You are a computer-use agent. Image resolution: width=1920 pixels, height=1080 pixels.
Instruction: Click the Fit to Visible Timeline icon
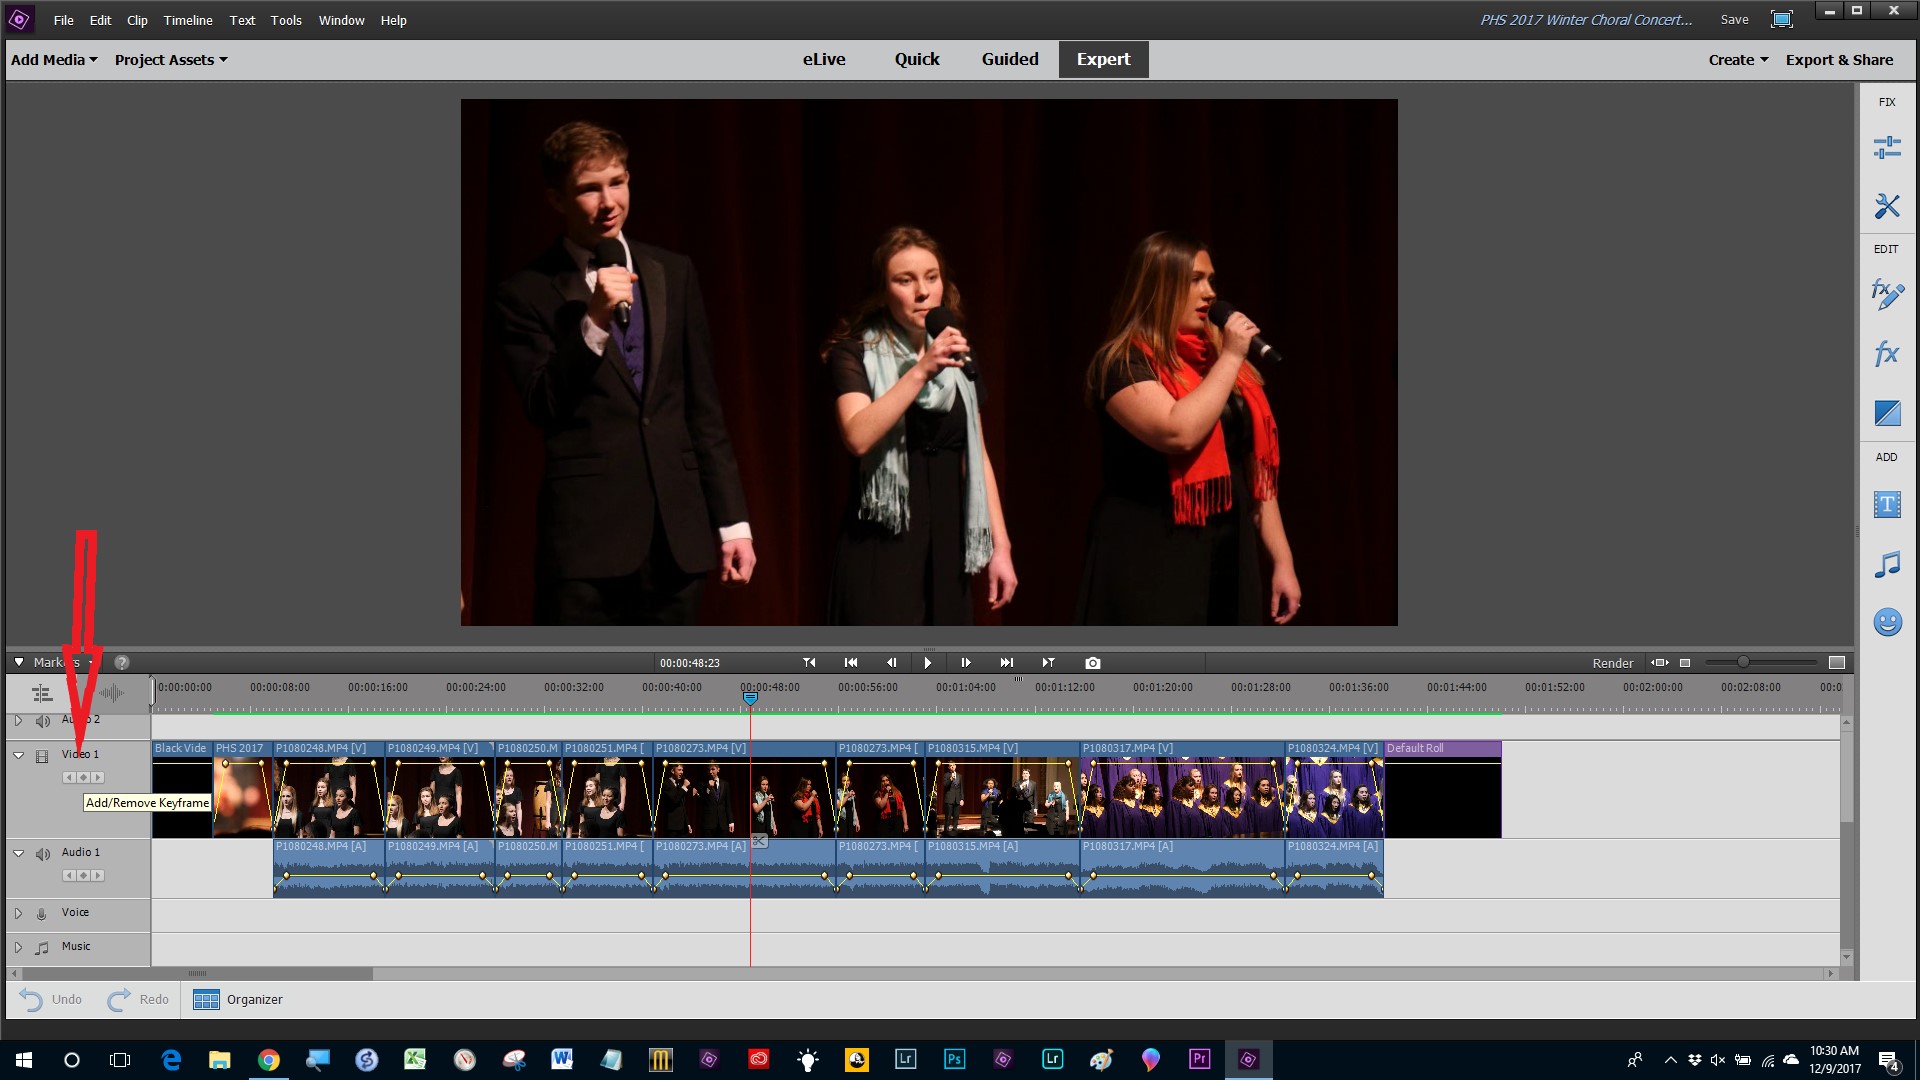(1660, 663)
